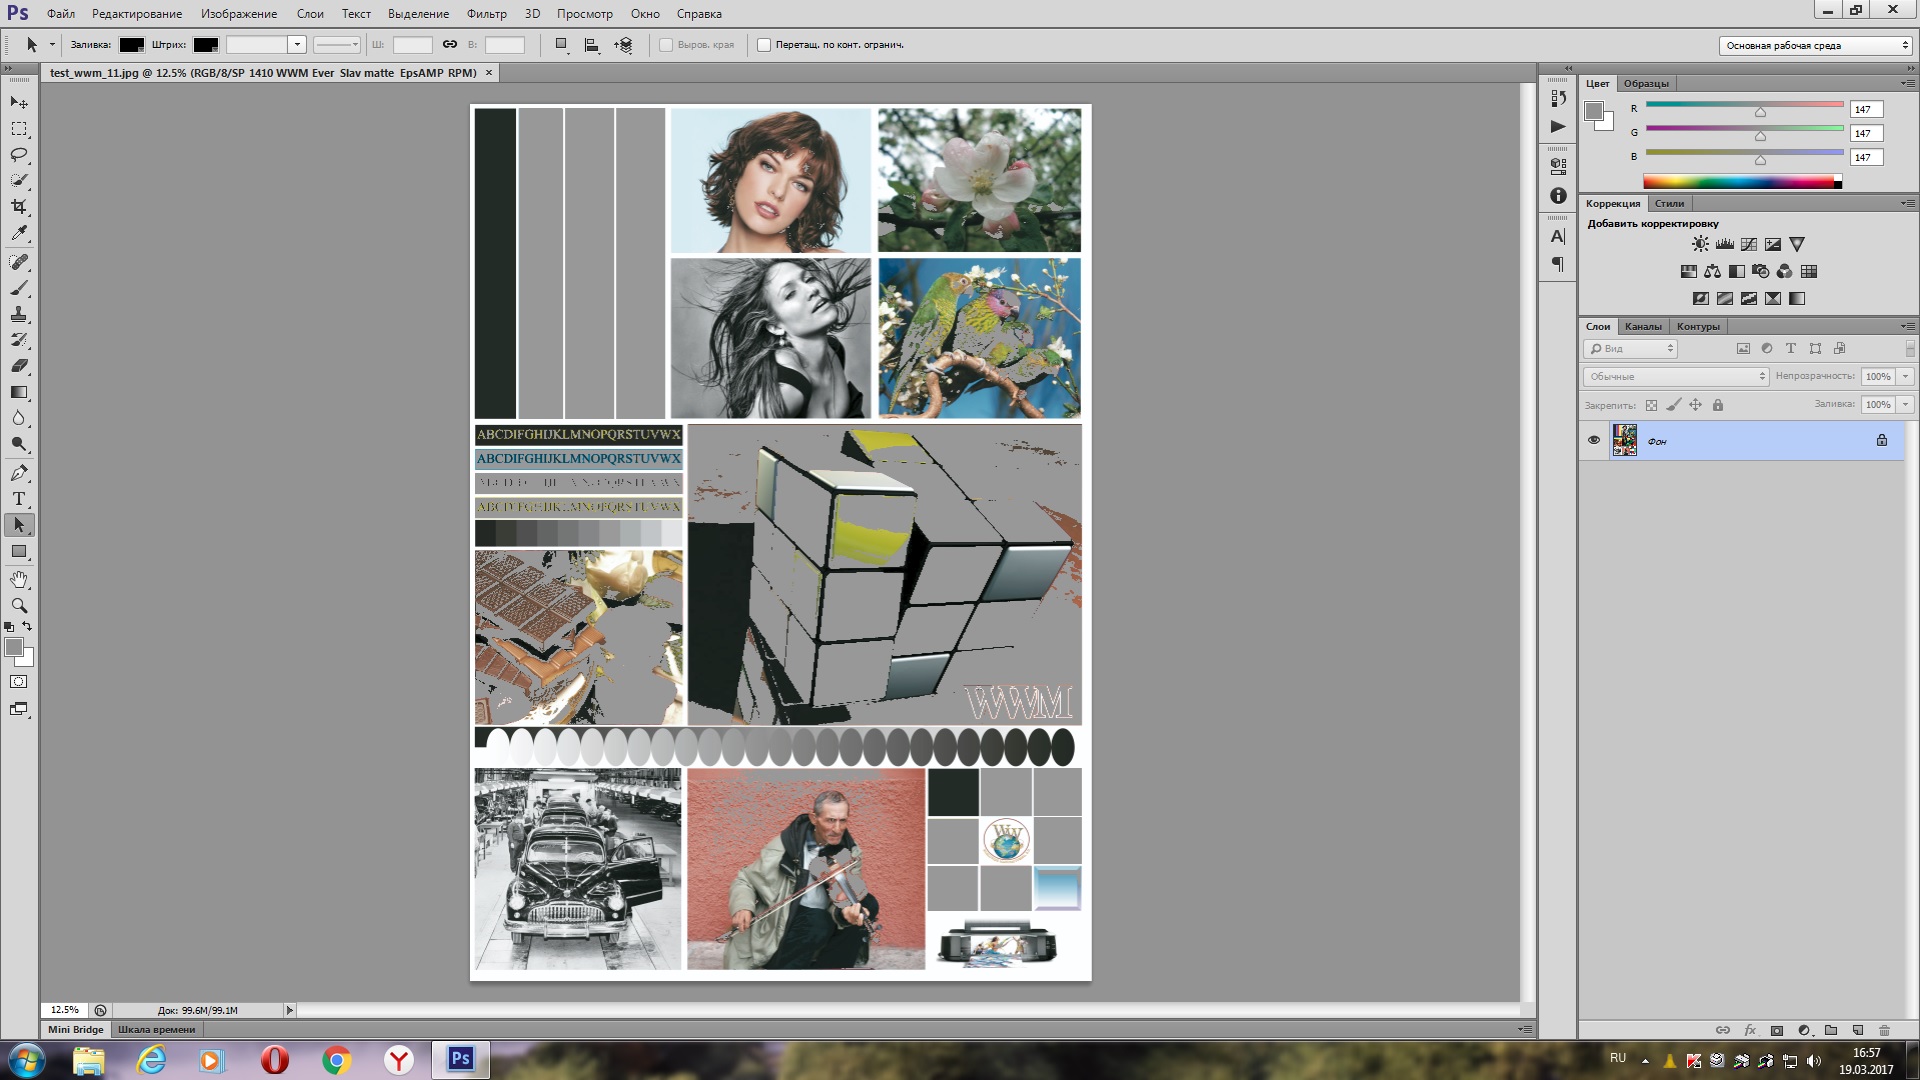Switch to the Образцы tab
The width and height of the screenshot is (1920, 1080).
point(1646,84)
